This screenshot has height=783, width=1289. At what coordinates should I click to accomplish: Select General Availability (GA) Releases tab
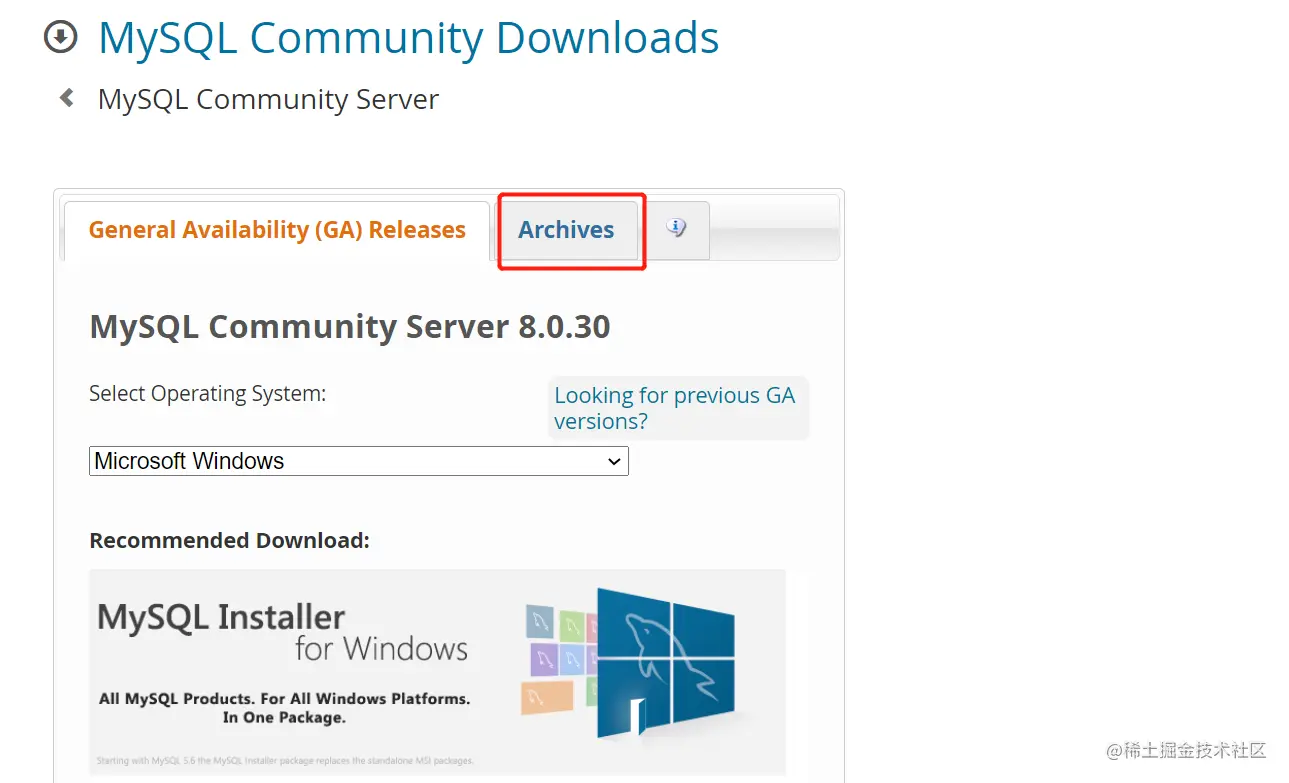click(277, 230)
